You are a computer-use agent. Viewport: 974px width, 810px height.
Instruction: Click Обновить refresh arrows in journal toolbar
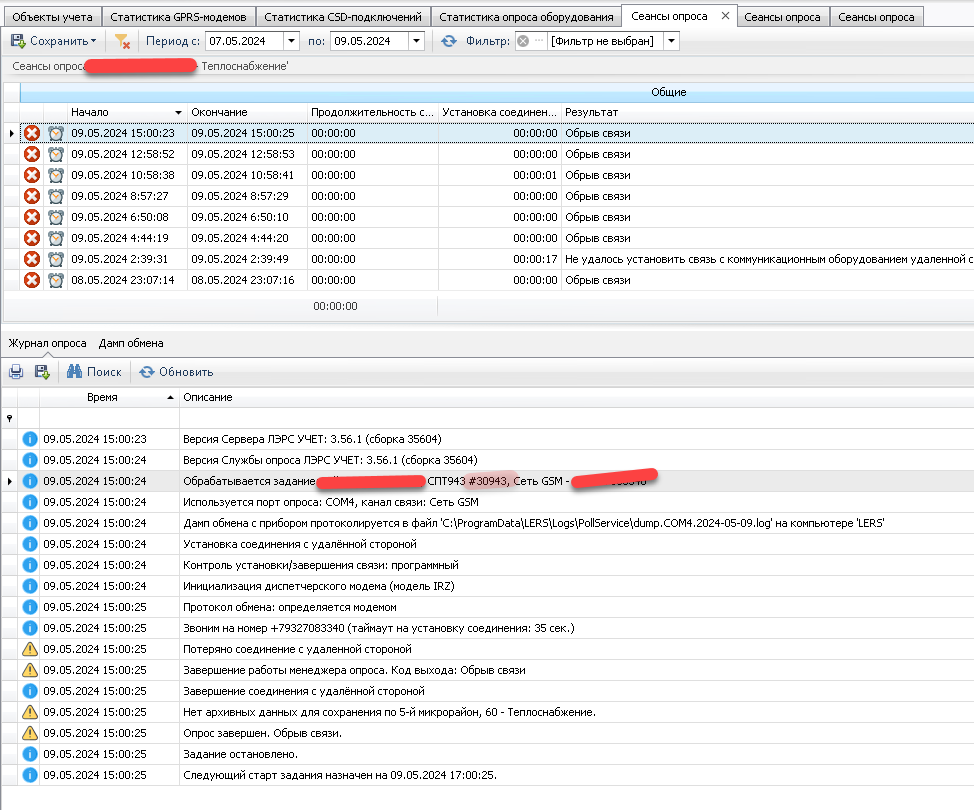pos(147,372)
